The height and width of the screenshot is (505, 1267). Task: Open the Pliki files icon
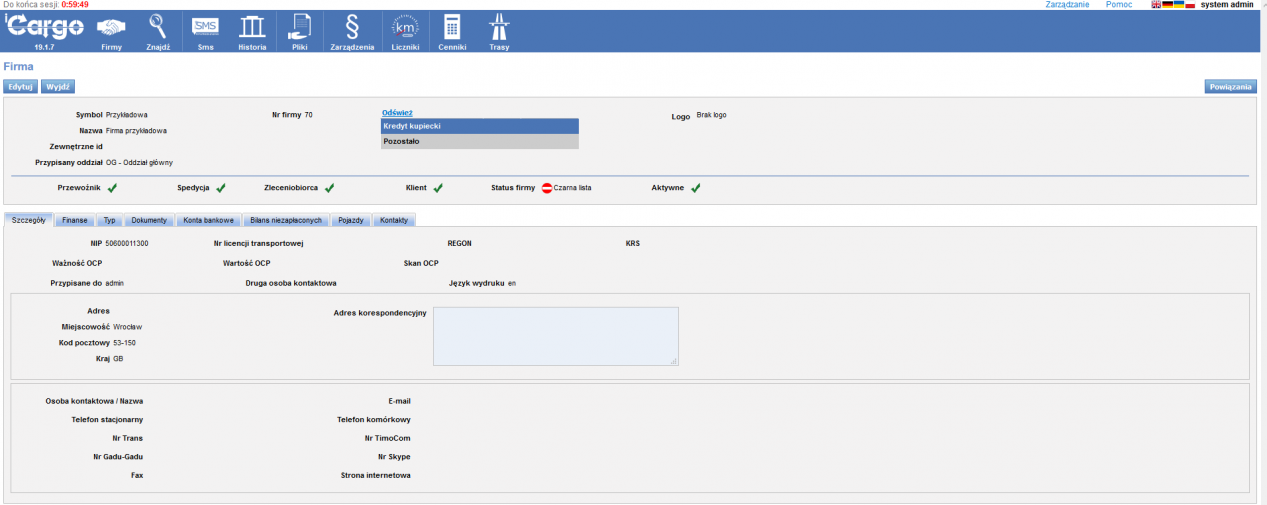[x=299, y=27]
